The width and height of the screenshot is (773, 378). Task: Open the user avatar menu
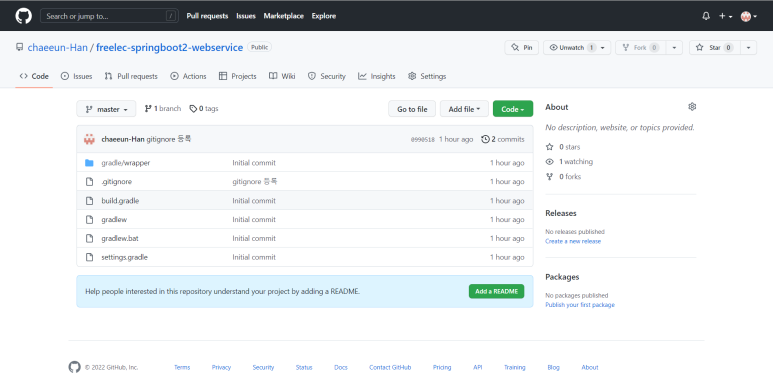(x=748, y=16)
